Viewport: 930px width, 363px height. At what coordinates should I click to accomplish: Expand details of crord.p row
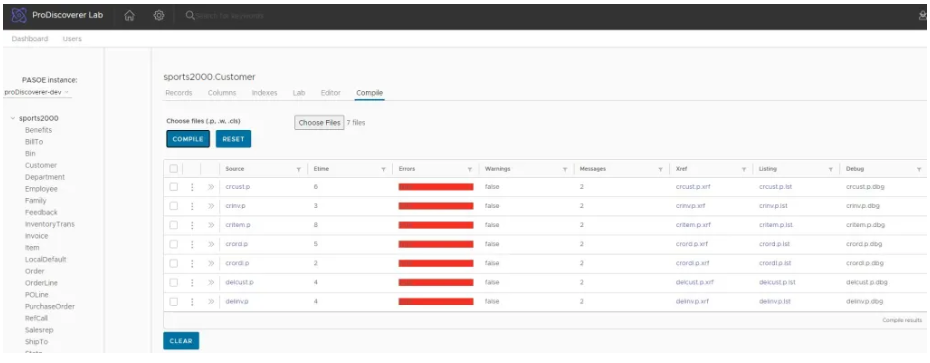pos(211,244)
